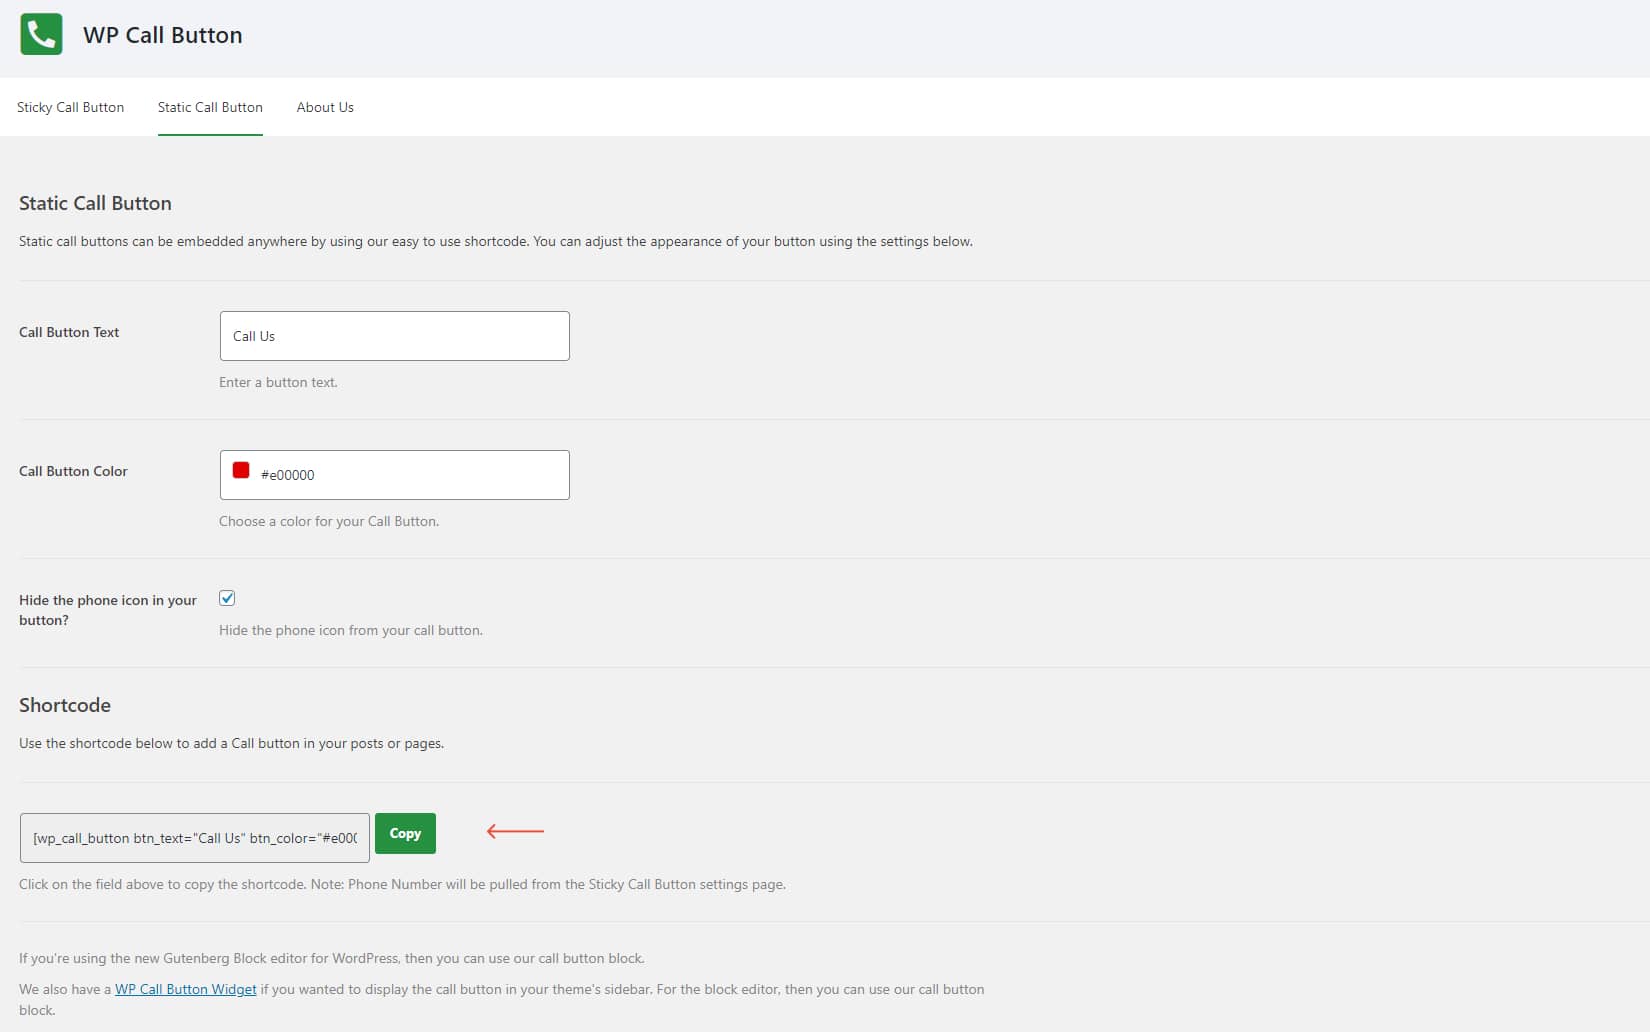Enable showing the phone icon in your button
Viewport: 1650px width, 1032px height.
coord(227,597)
